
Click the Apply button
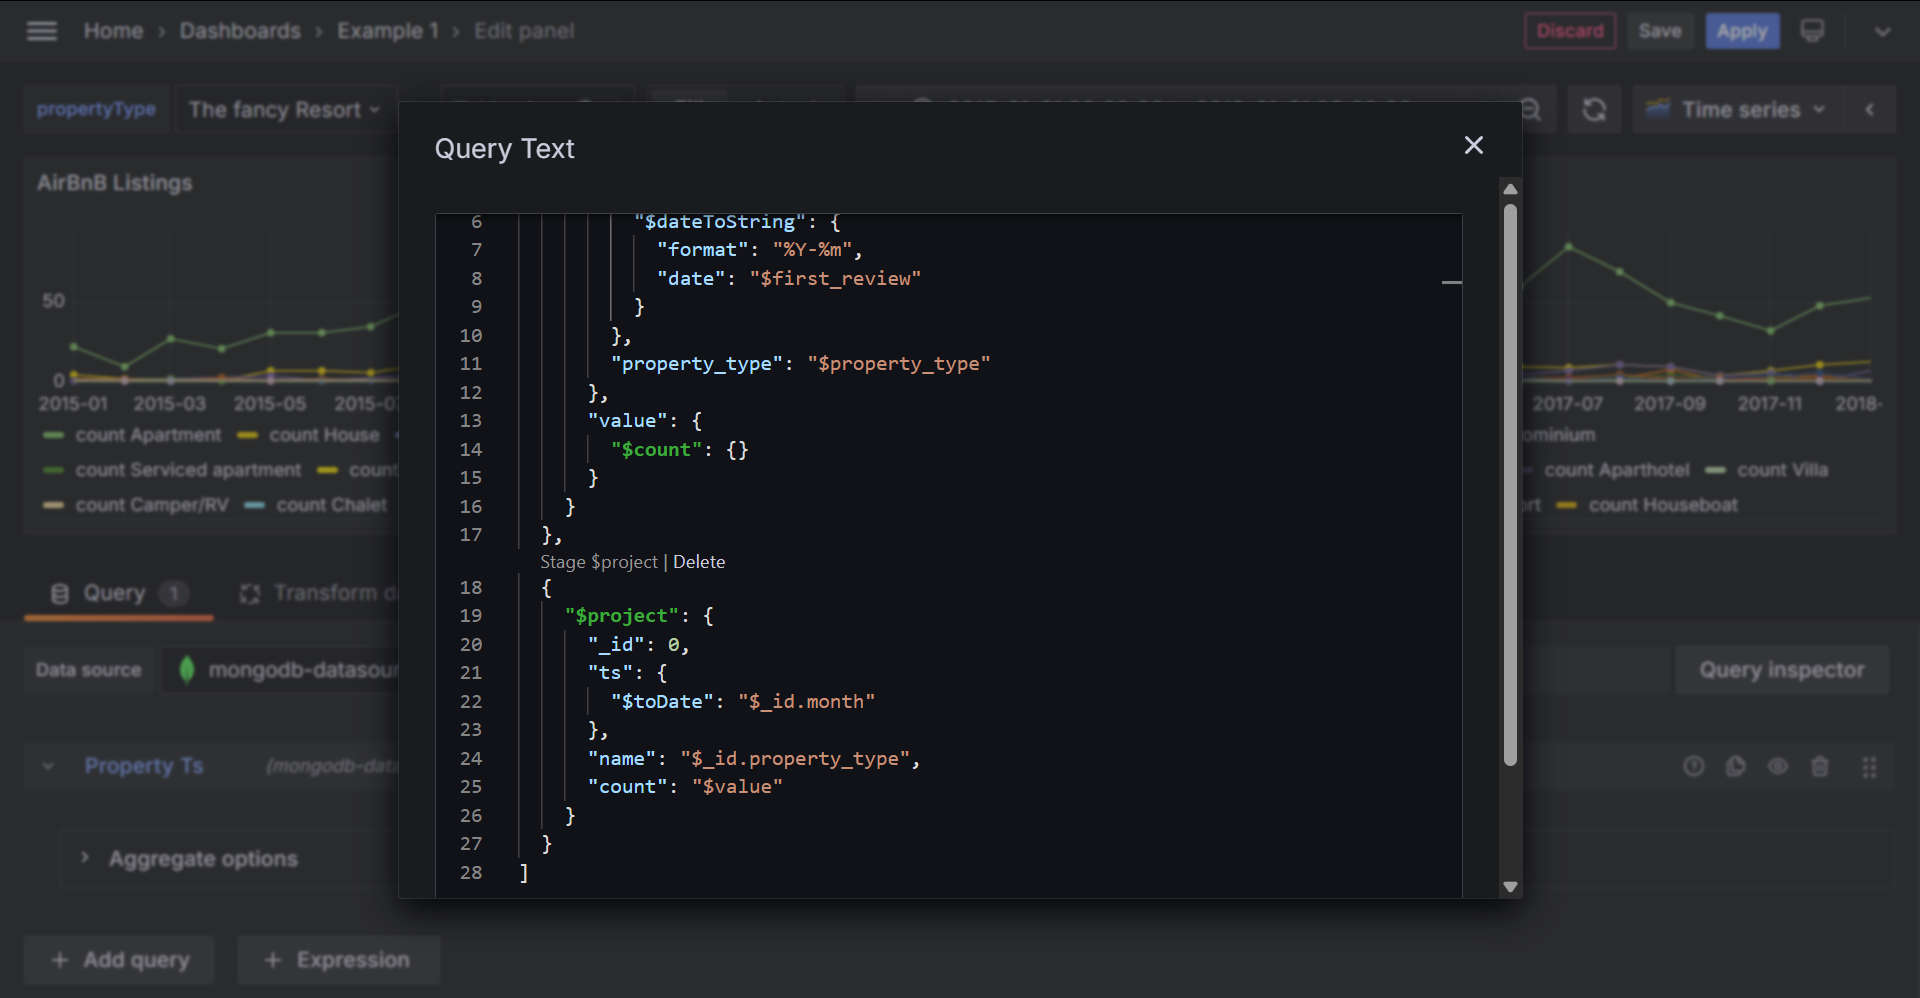[1741, 31]
